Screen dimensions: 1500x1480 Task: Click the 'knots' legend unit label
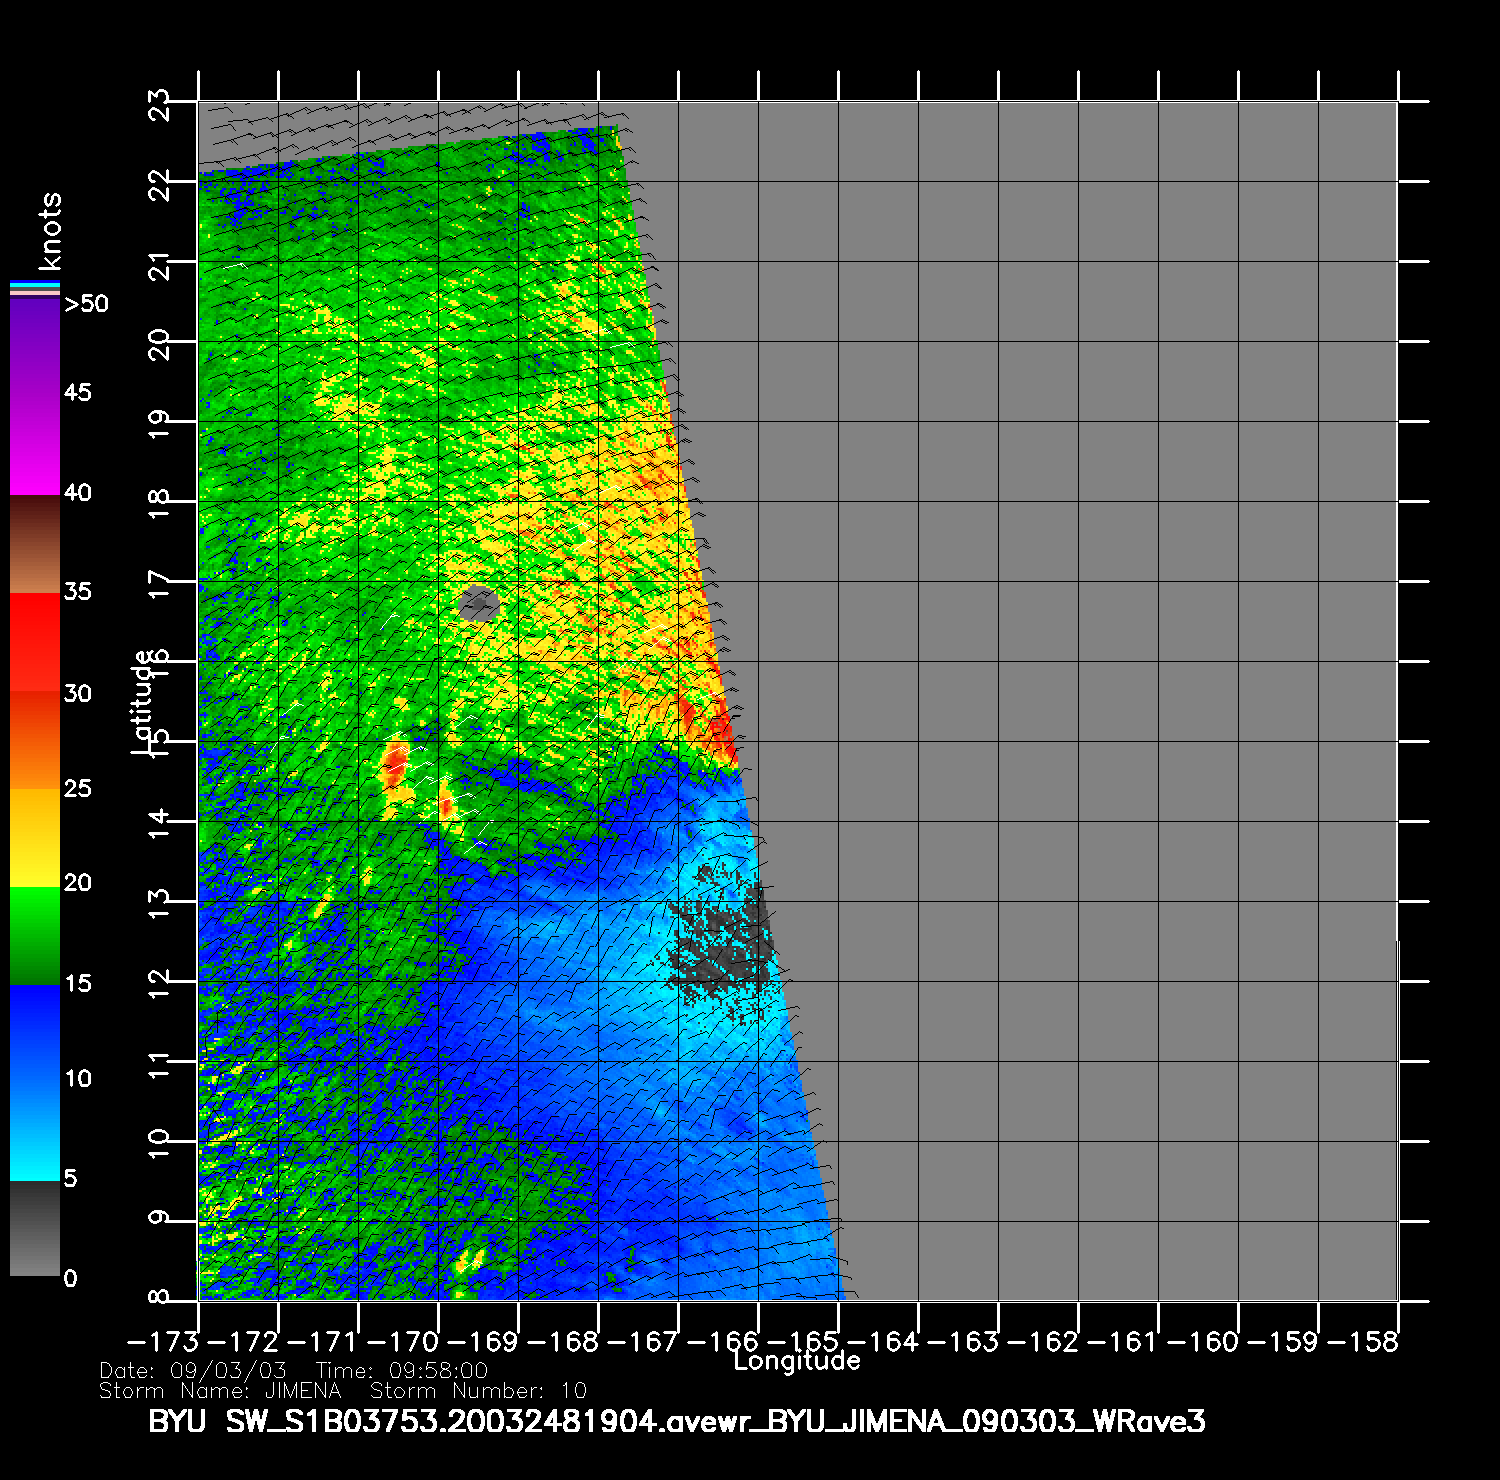(x=49, y=231)
